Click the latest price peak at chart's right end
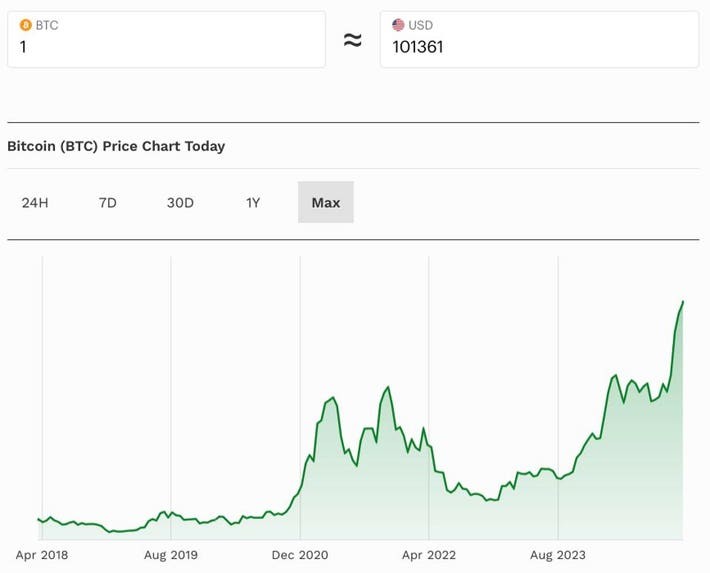Viewport: 710px width, 573px height. 683,301
